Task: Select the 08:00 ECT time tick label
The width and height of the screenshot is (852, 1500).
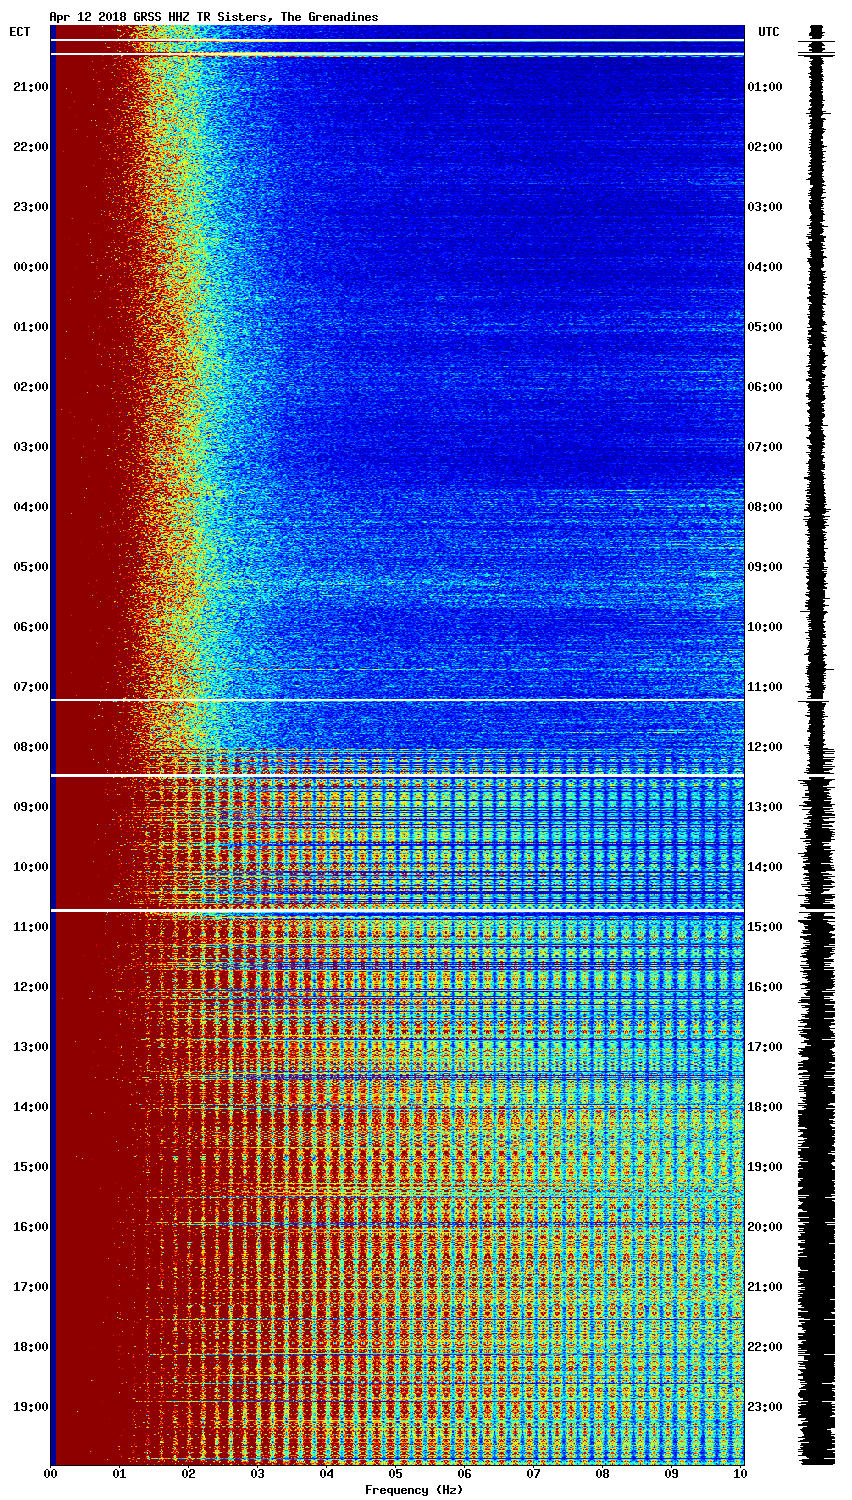Action: coord(30,747)
